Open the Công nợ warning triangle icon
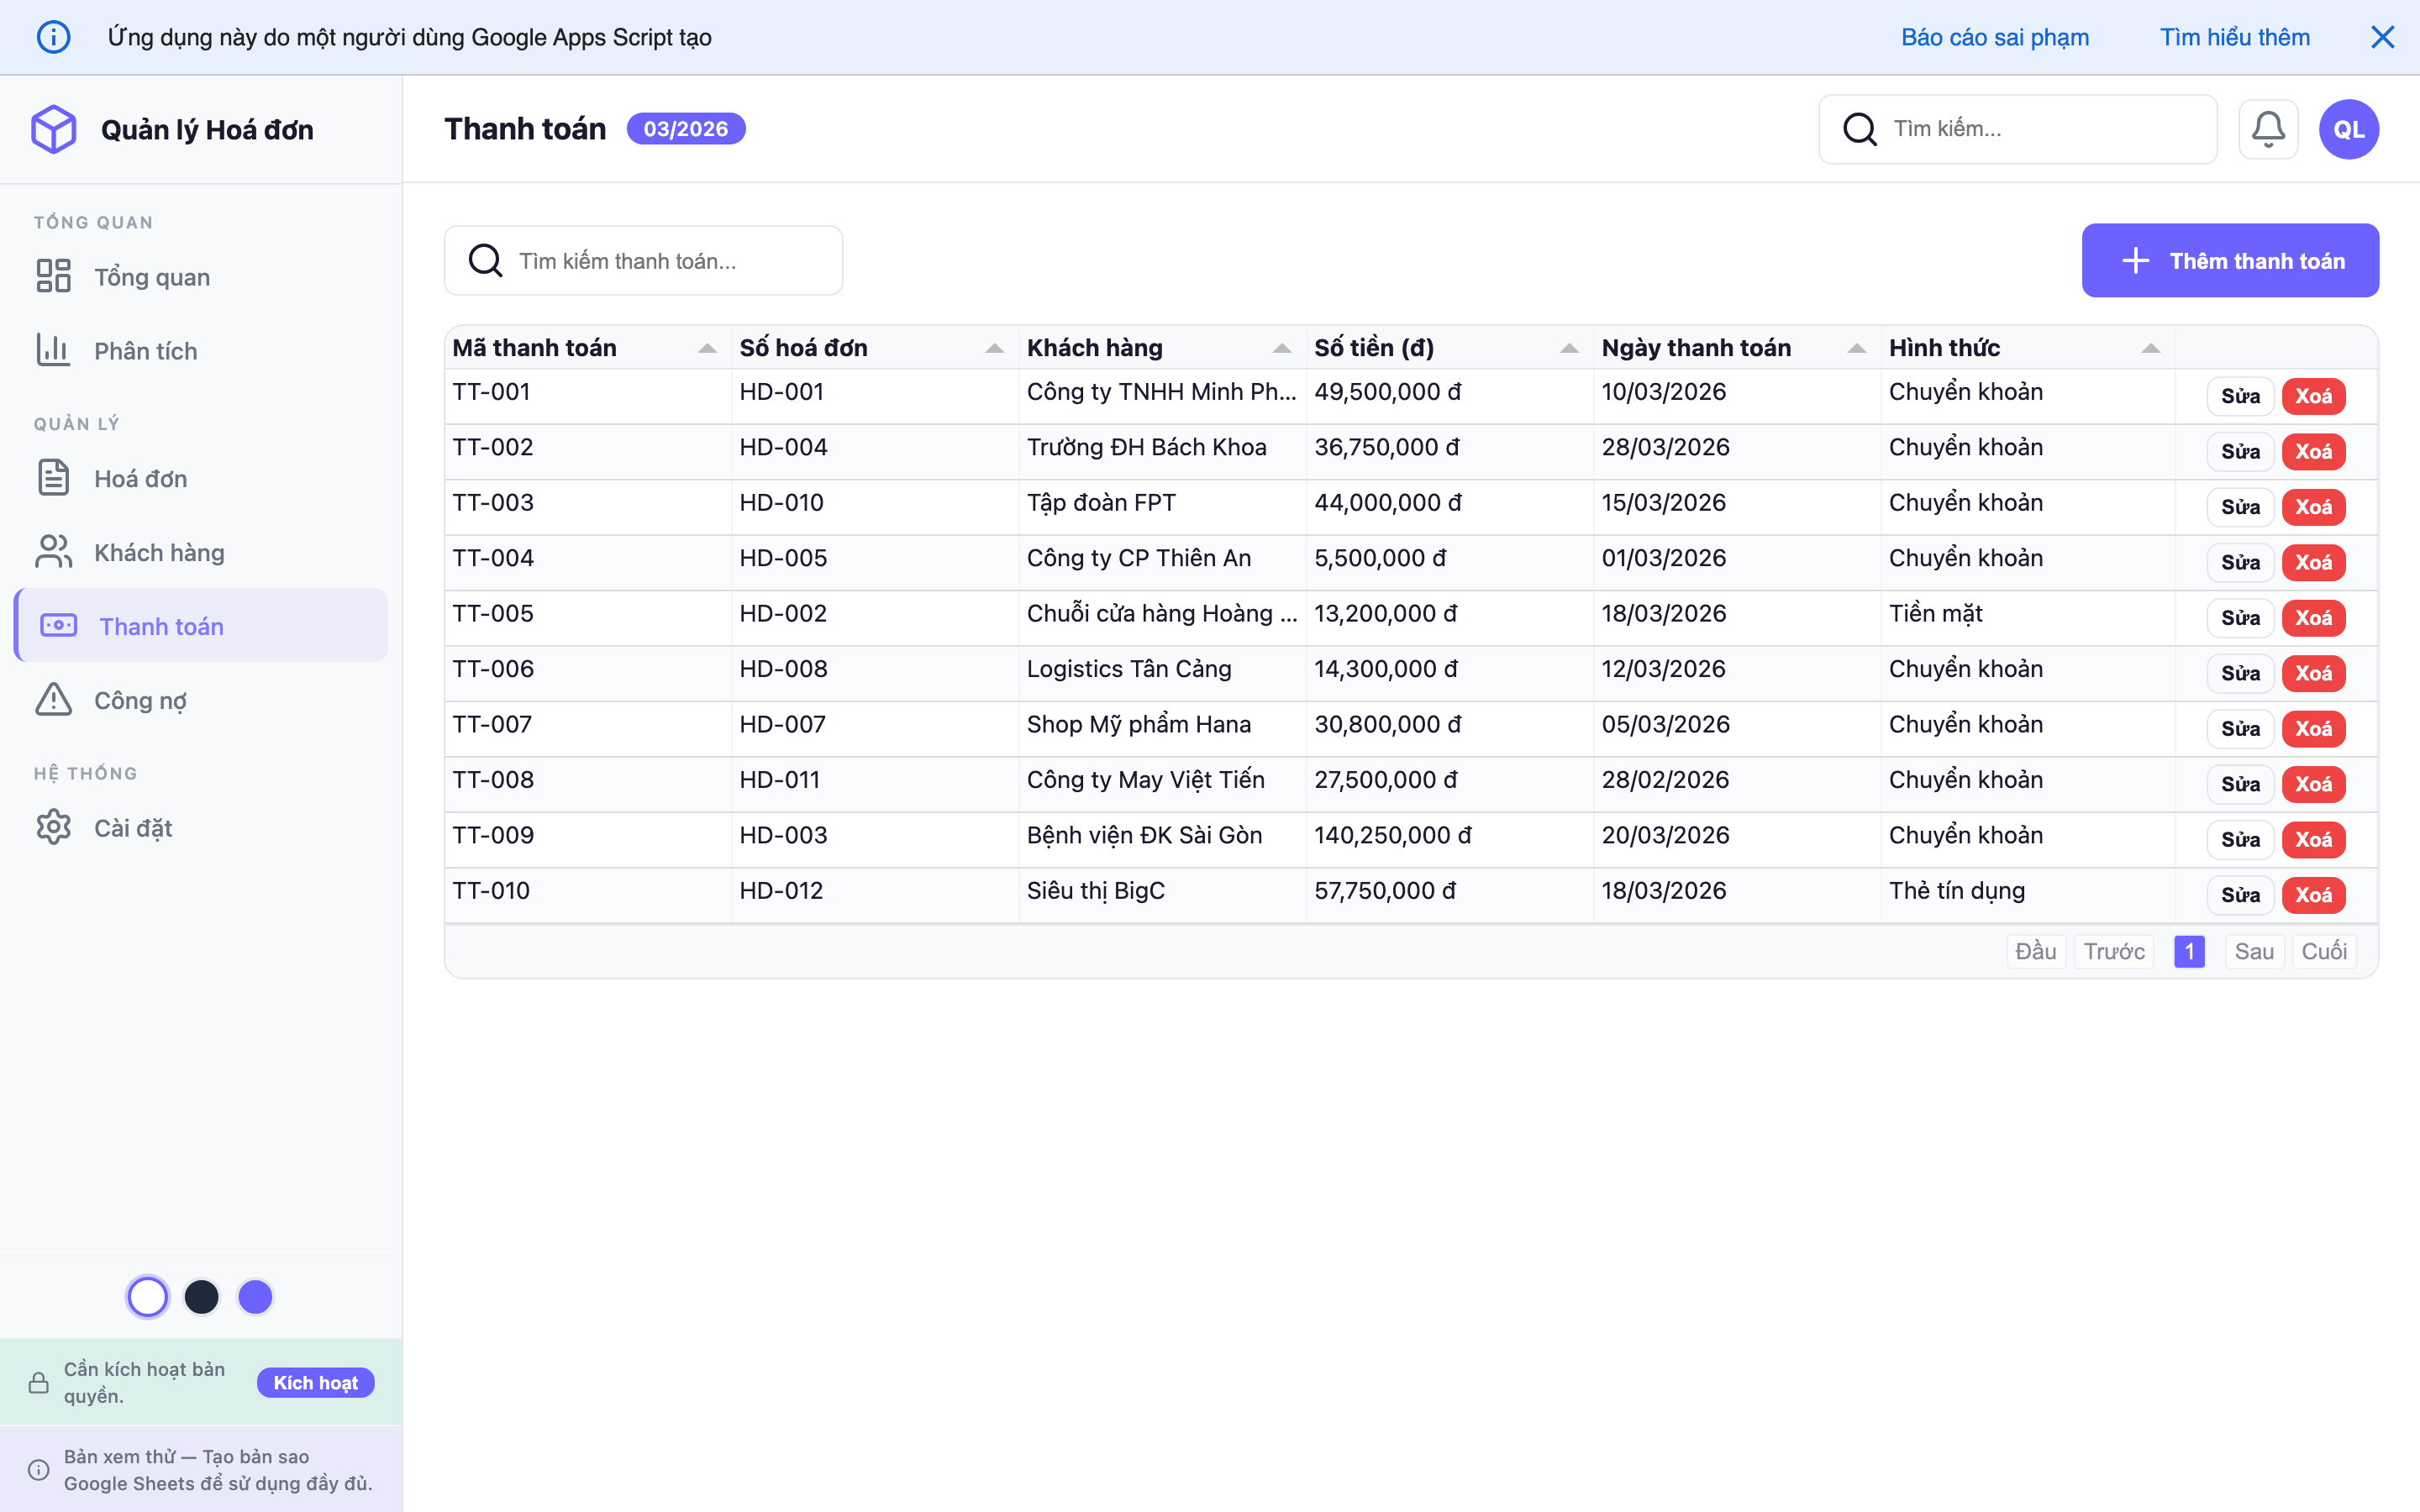Screen dimensions: 2420x1512 coord(54,699)
